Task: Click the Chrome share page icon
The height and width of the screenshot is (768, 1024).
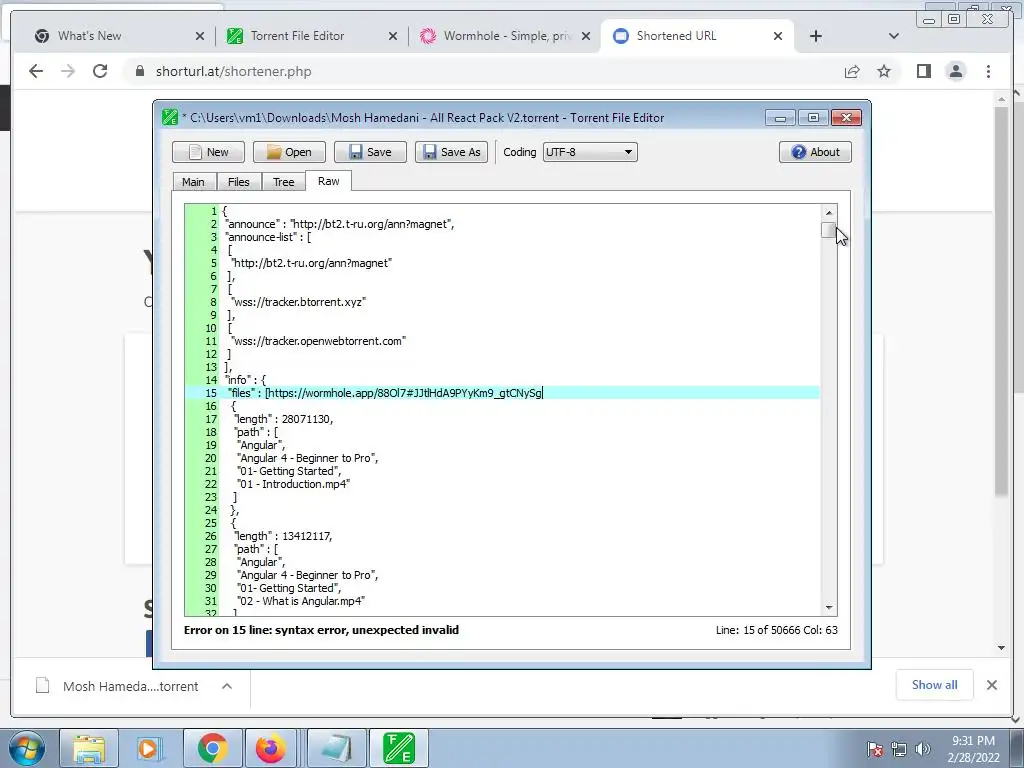Action: 852,71
